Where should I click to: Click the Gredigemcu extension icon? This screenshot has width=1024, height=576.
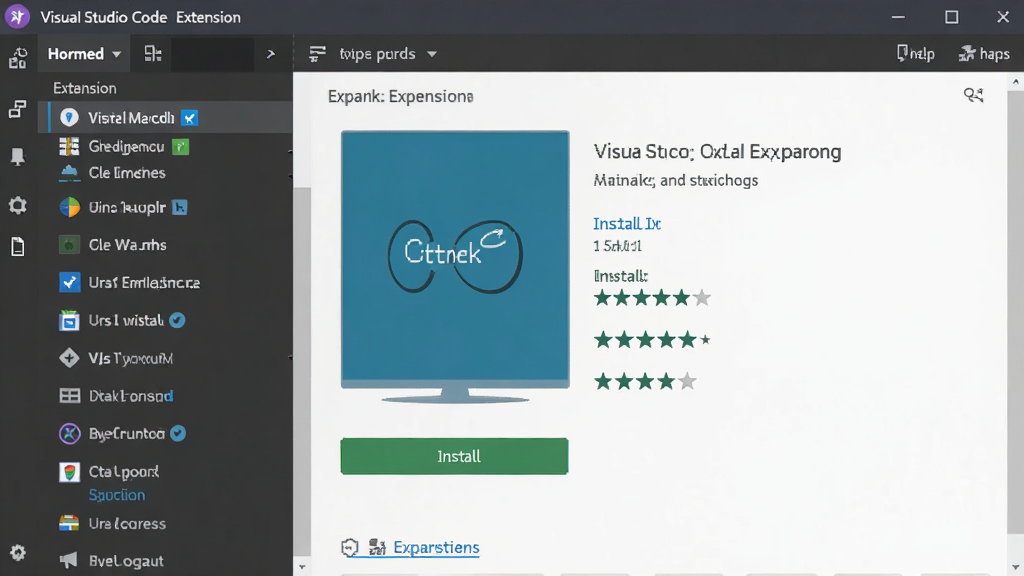pos(69,146)
